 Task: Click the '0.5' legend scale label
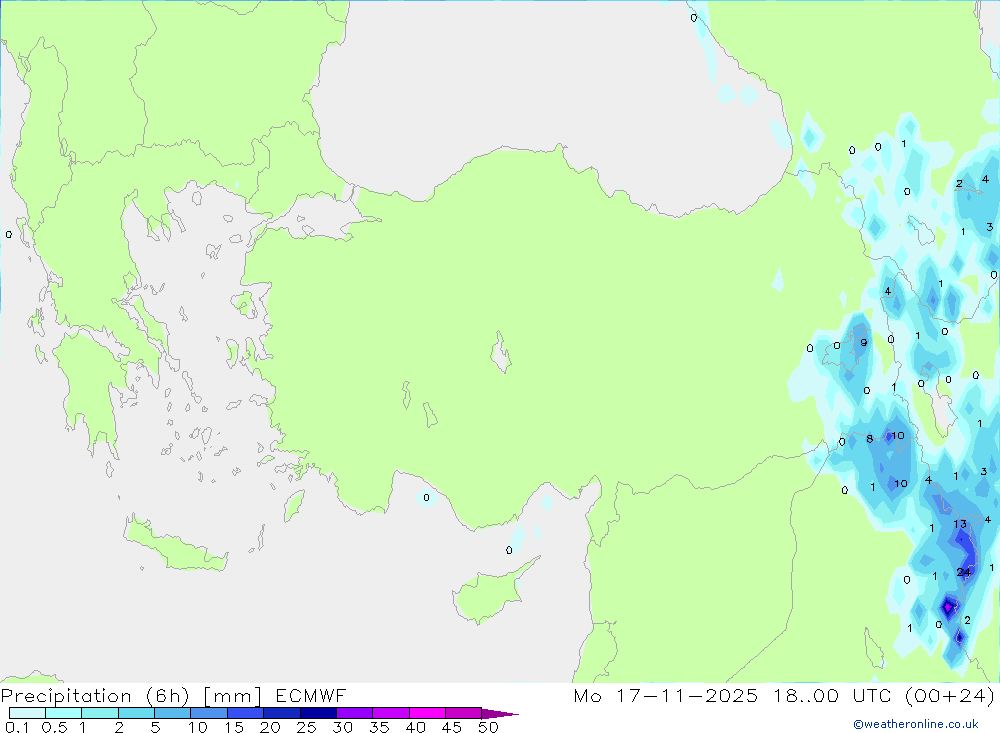(54, 727)
